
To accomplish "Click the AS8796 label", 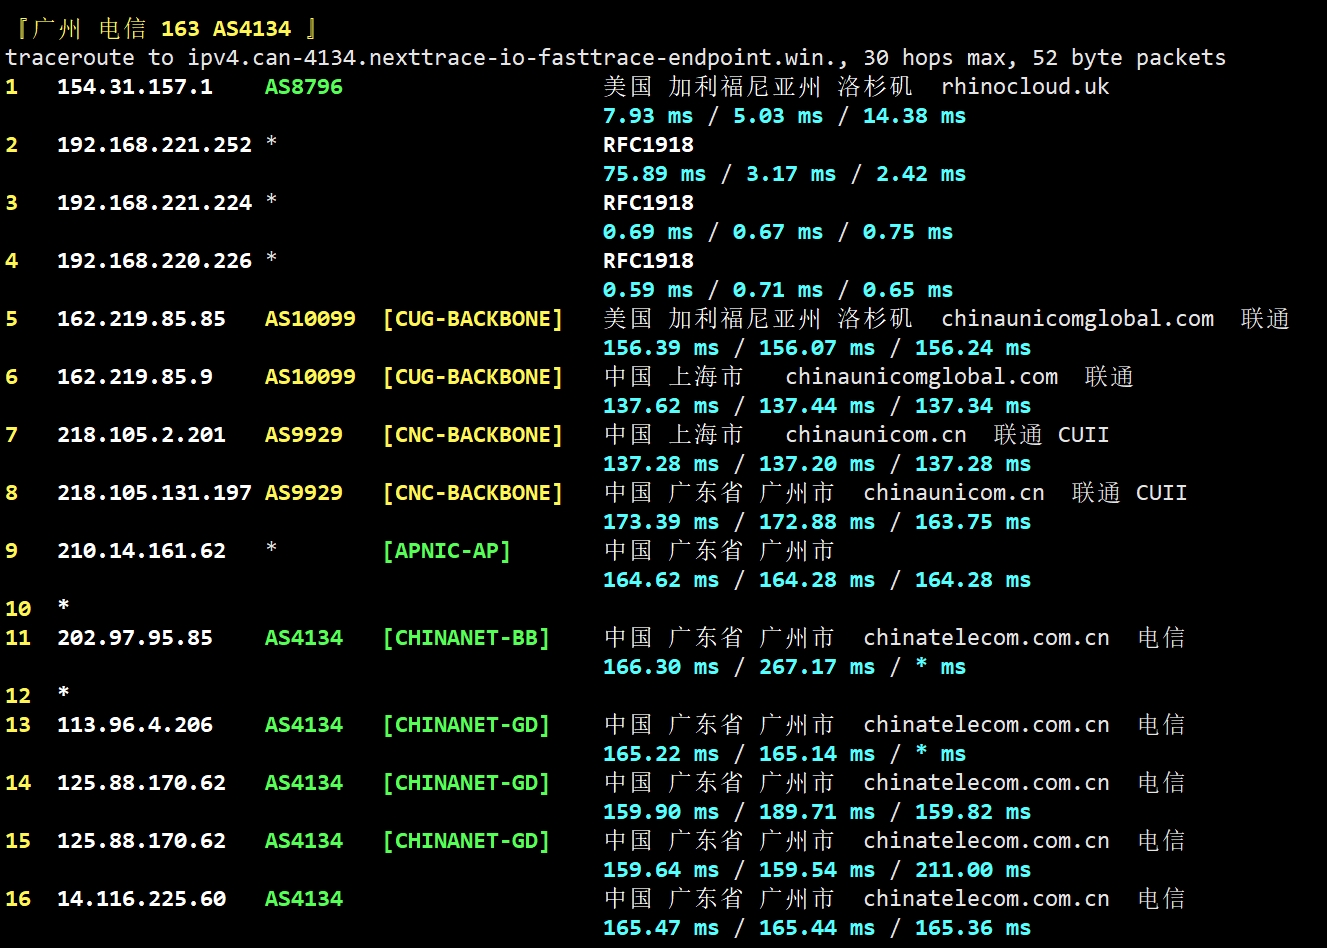I will click(303, 87).
